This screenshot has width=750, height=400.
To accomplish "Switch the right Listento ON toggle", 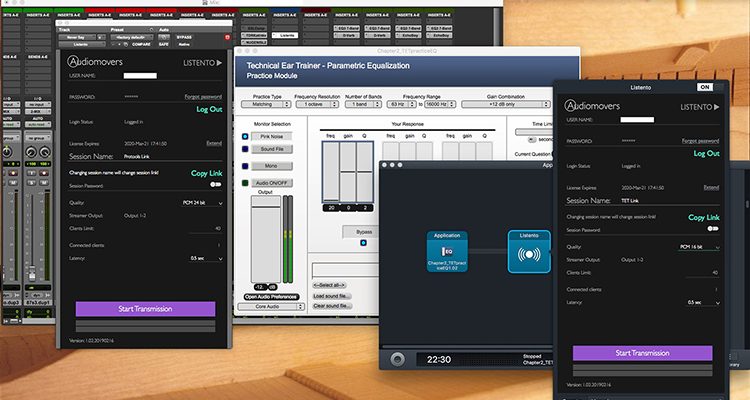I will coord(705,87).
